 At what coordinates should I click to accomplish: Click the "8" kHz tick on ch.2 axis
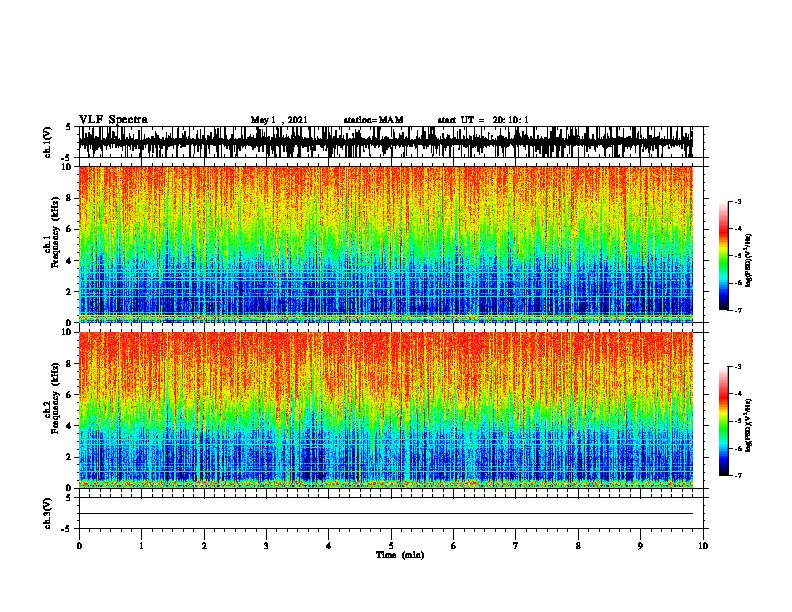[69, 364]
